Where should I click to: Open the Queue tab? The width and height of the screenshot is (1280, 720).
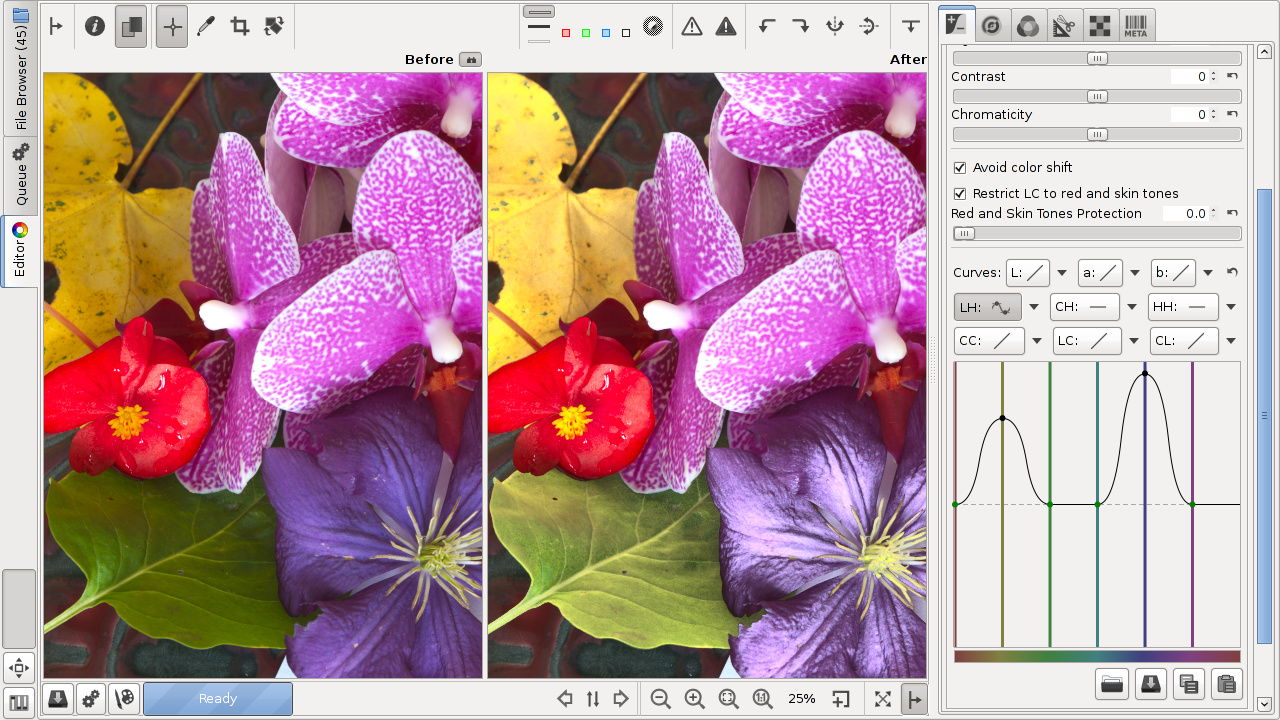coord(20,175)
